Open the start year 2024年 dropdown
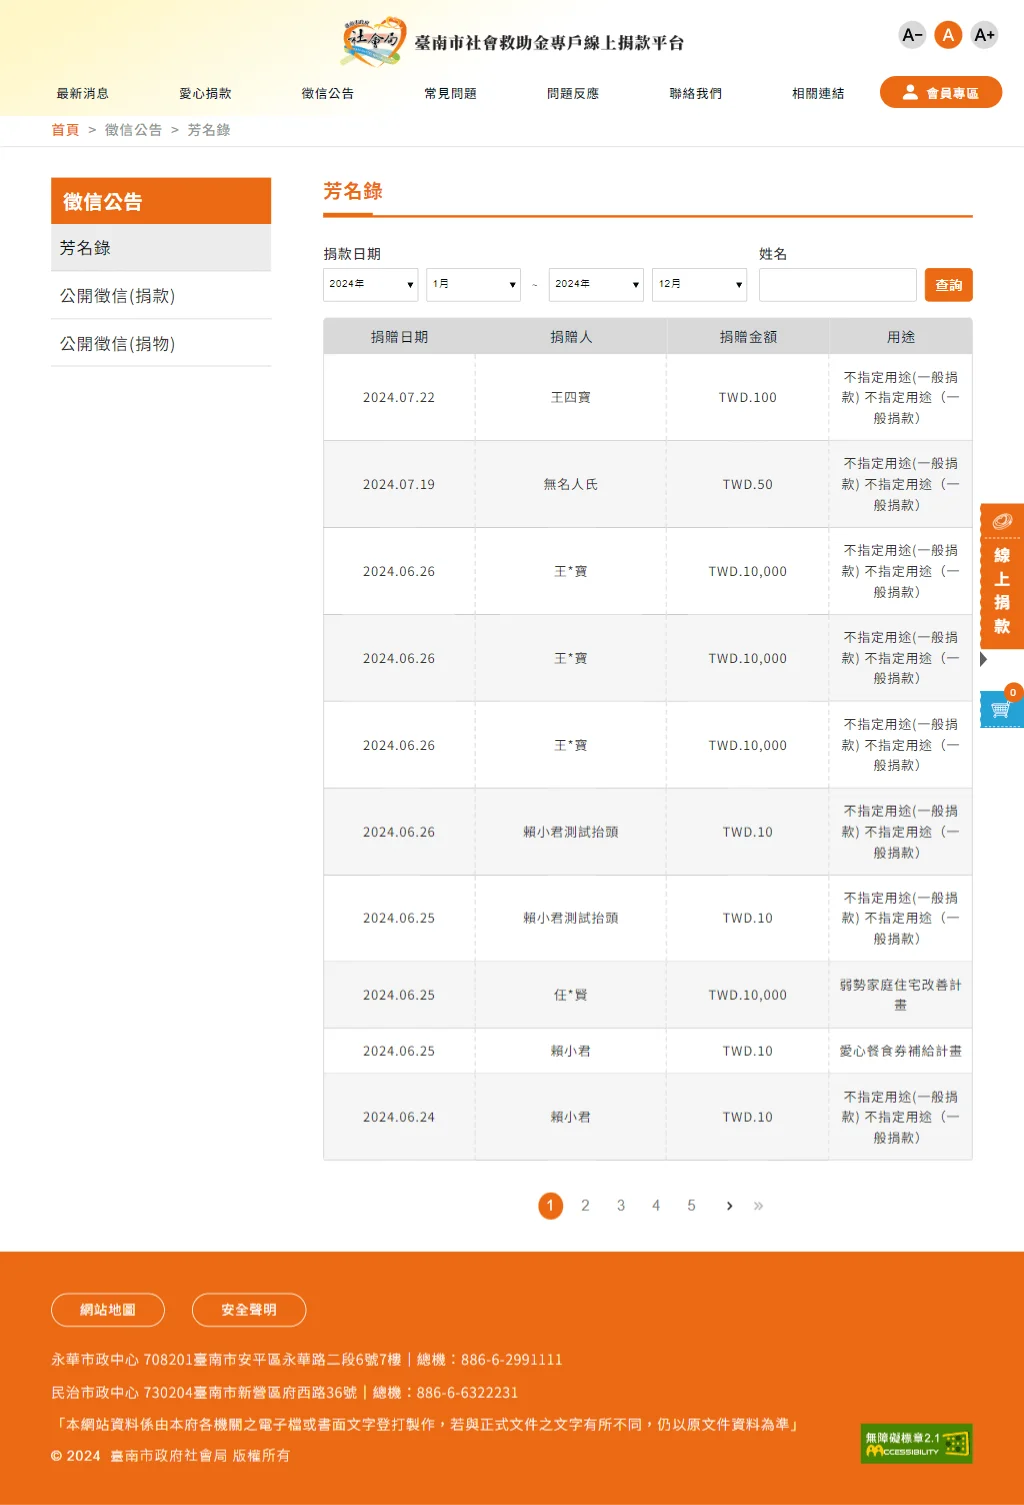This screenshot has width=1024, height=1505. pyautogui.click(x=370, y=284)
